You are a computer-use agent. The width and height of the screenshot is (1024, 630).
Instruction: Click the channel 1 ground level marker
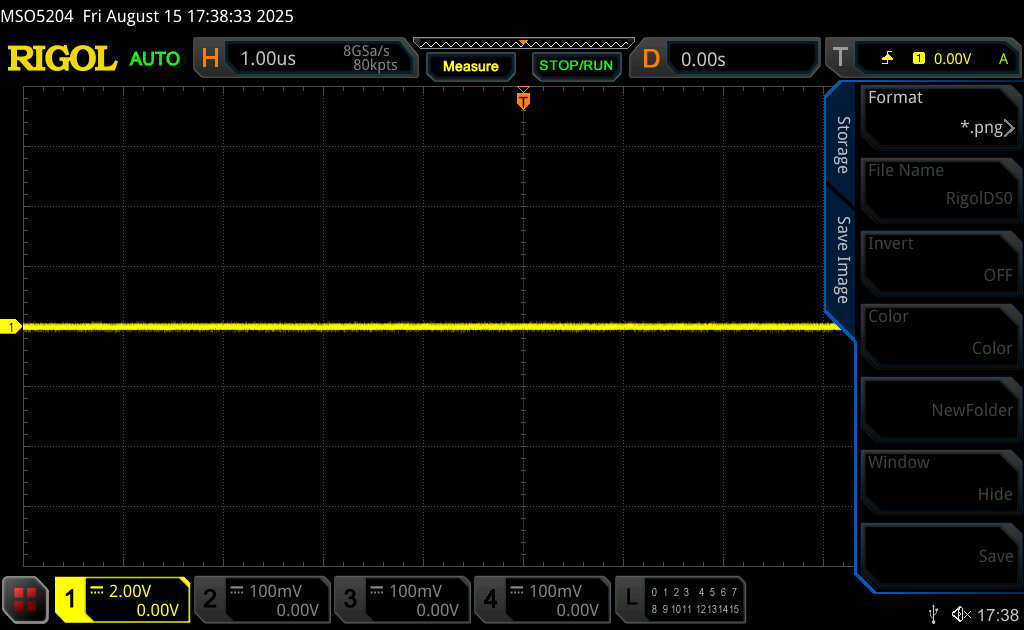click(x=11, y=327)
